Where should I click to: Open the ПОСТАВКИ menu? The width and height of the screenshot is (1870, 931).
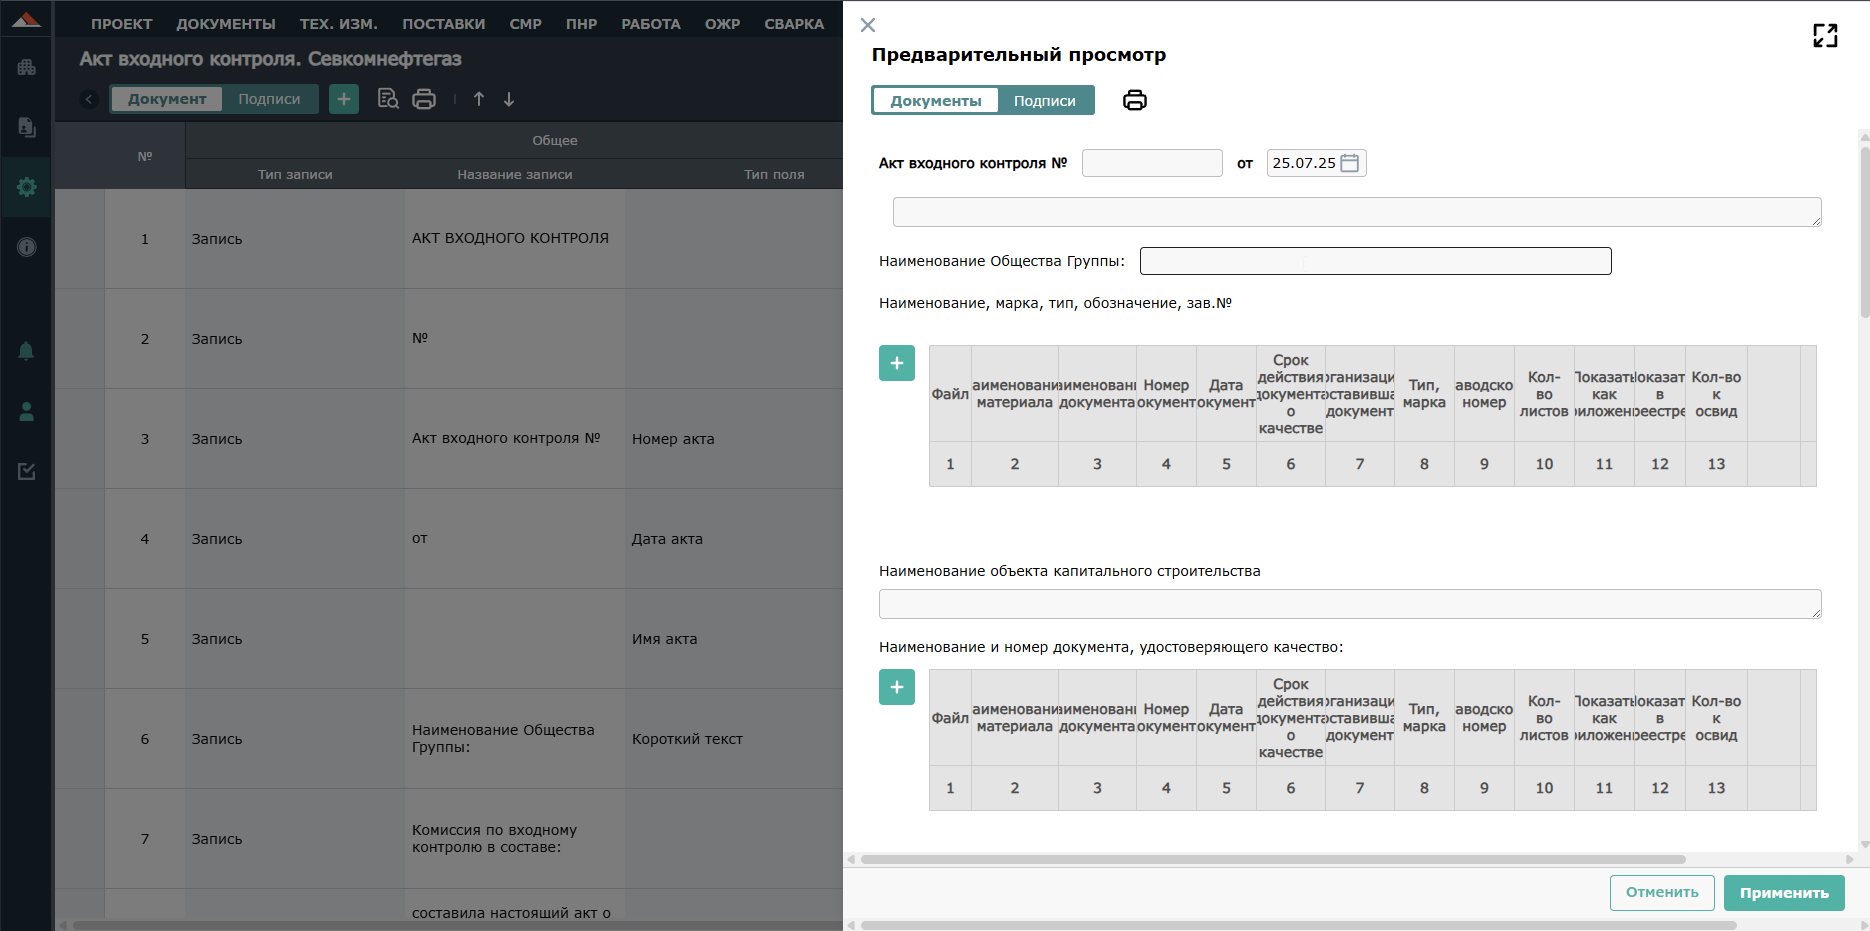[x=444, y=24]
